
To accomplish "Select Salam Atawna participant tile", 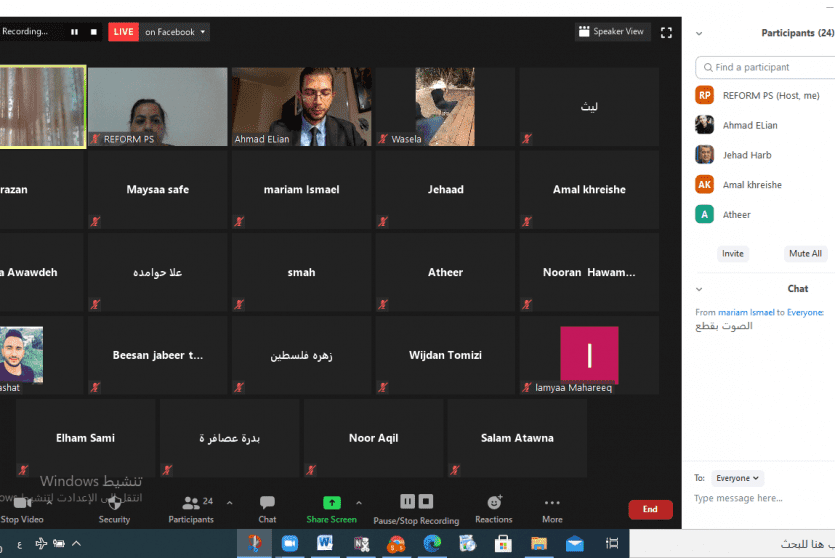I will point(517,438).
